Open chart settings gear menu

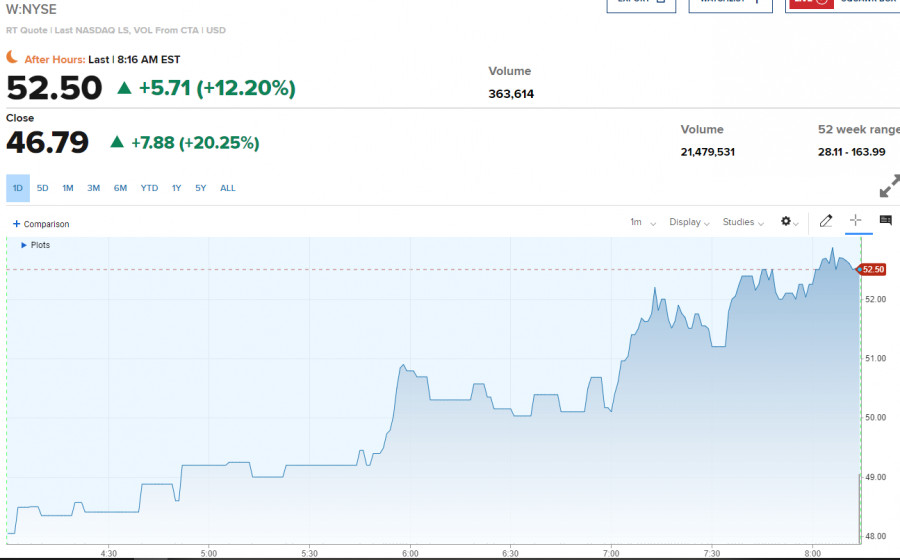point(786,222)
